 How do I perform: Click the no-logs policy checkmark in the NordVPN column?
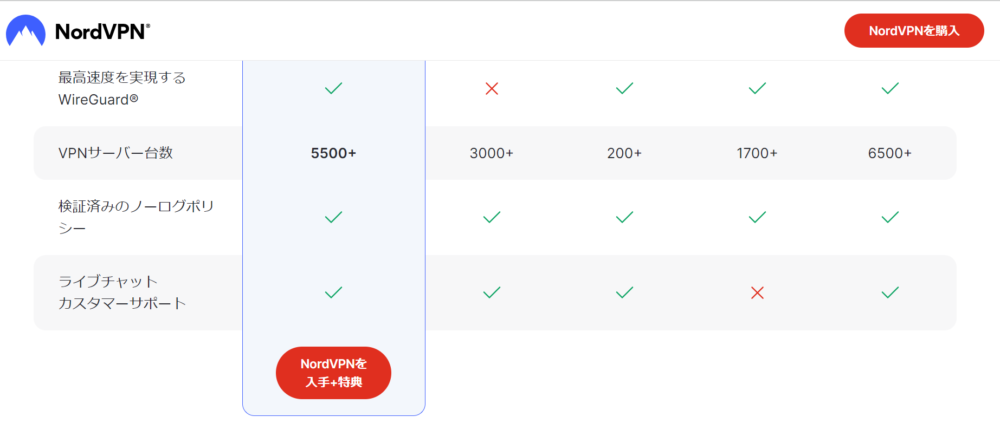334,217
